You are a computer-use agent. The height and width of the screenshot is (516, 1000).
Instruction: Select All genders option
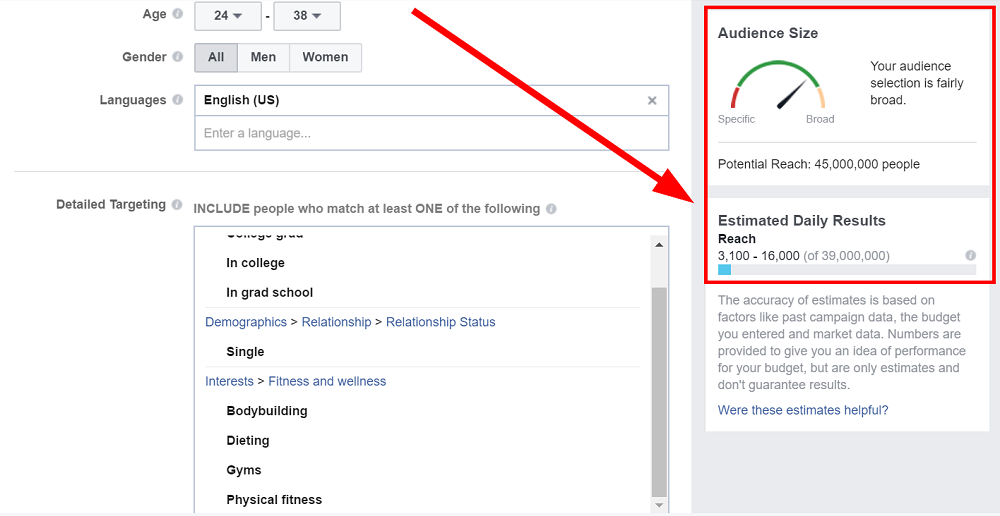pos(216,58)
